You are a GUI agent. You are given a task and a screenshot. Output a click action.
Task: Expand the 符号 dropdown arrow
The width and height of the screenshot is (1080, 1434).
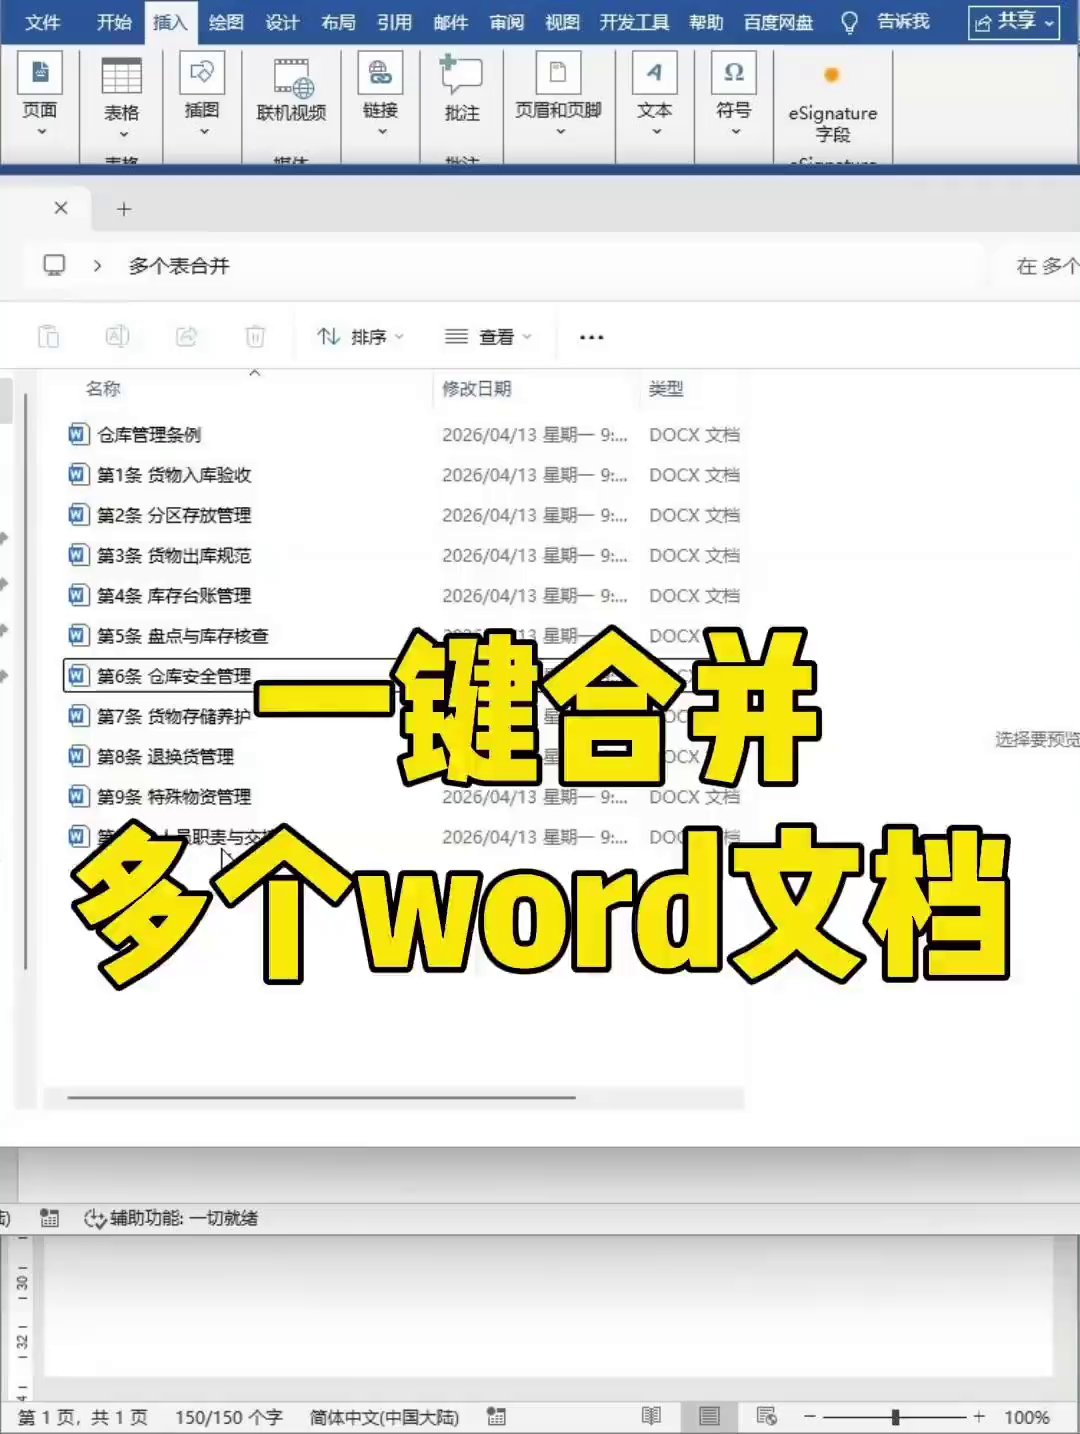(x=735, y=131)
